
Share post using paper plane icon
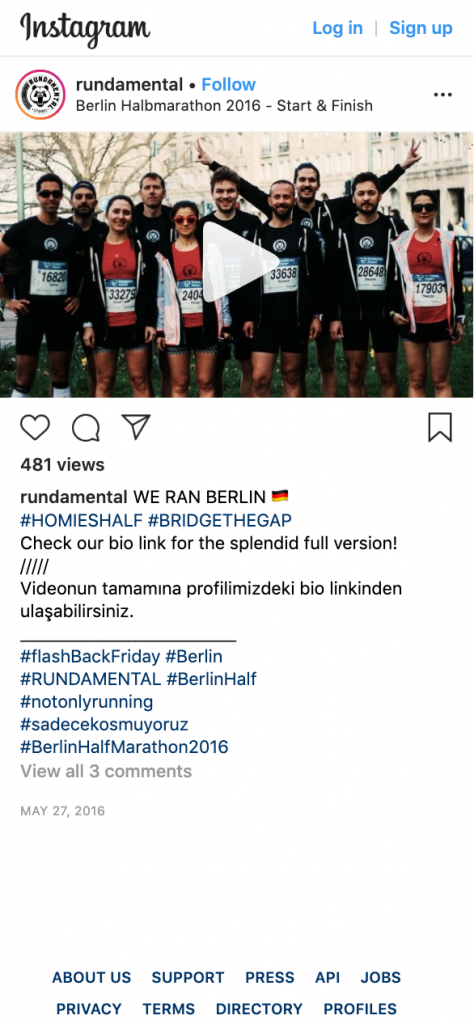[136, 427]
